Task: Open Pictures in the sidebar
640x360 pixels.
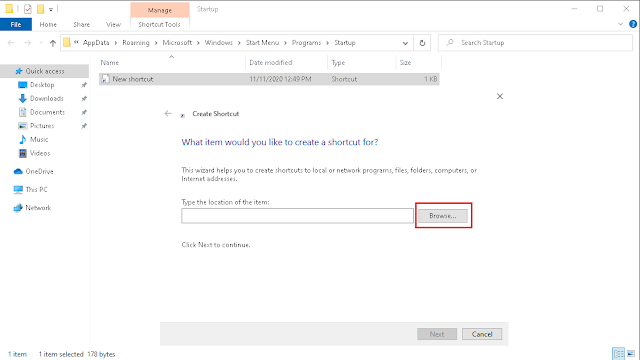Action: [x=42, y=126]
